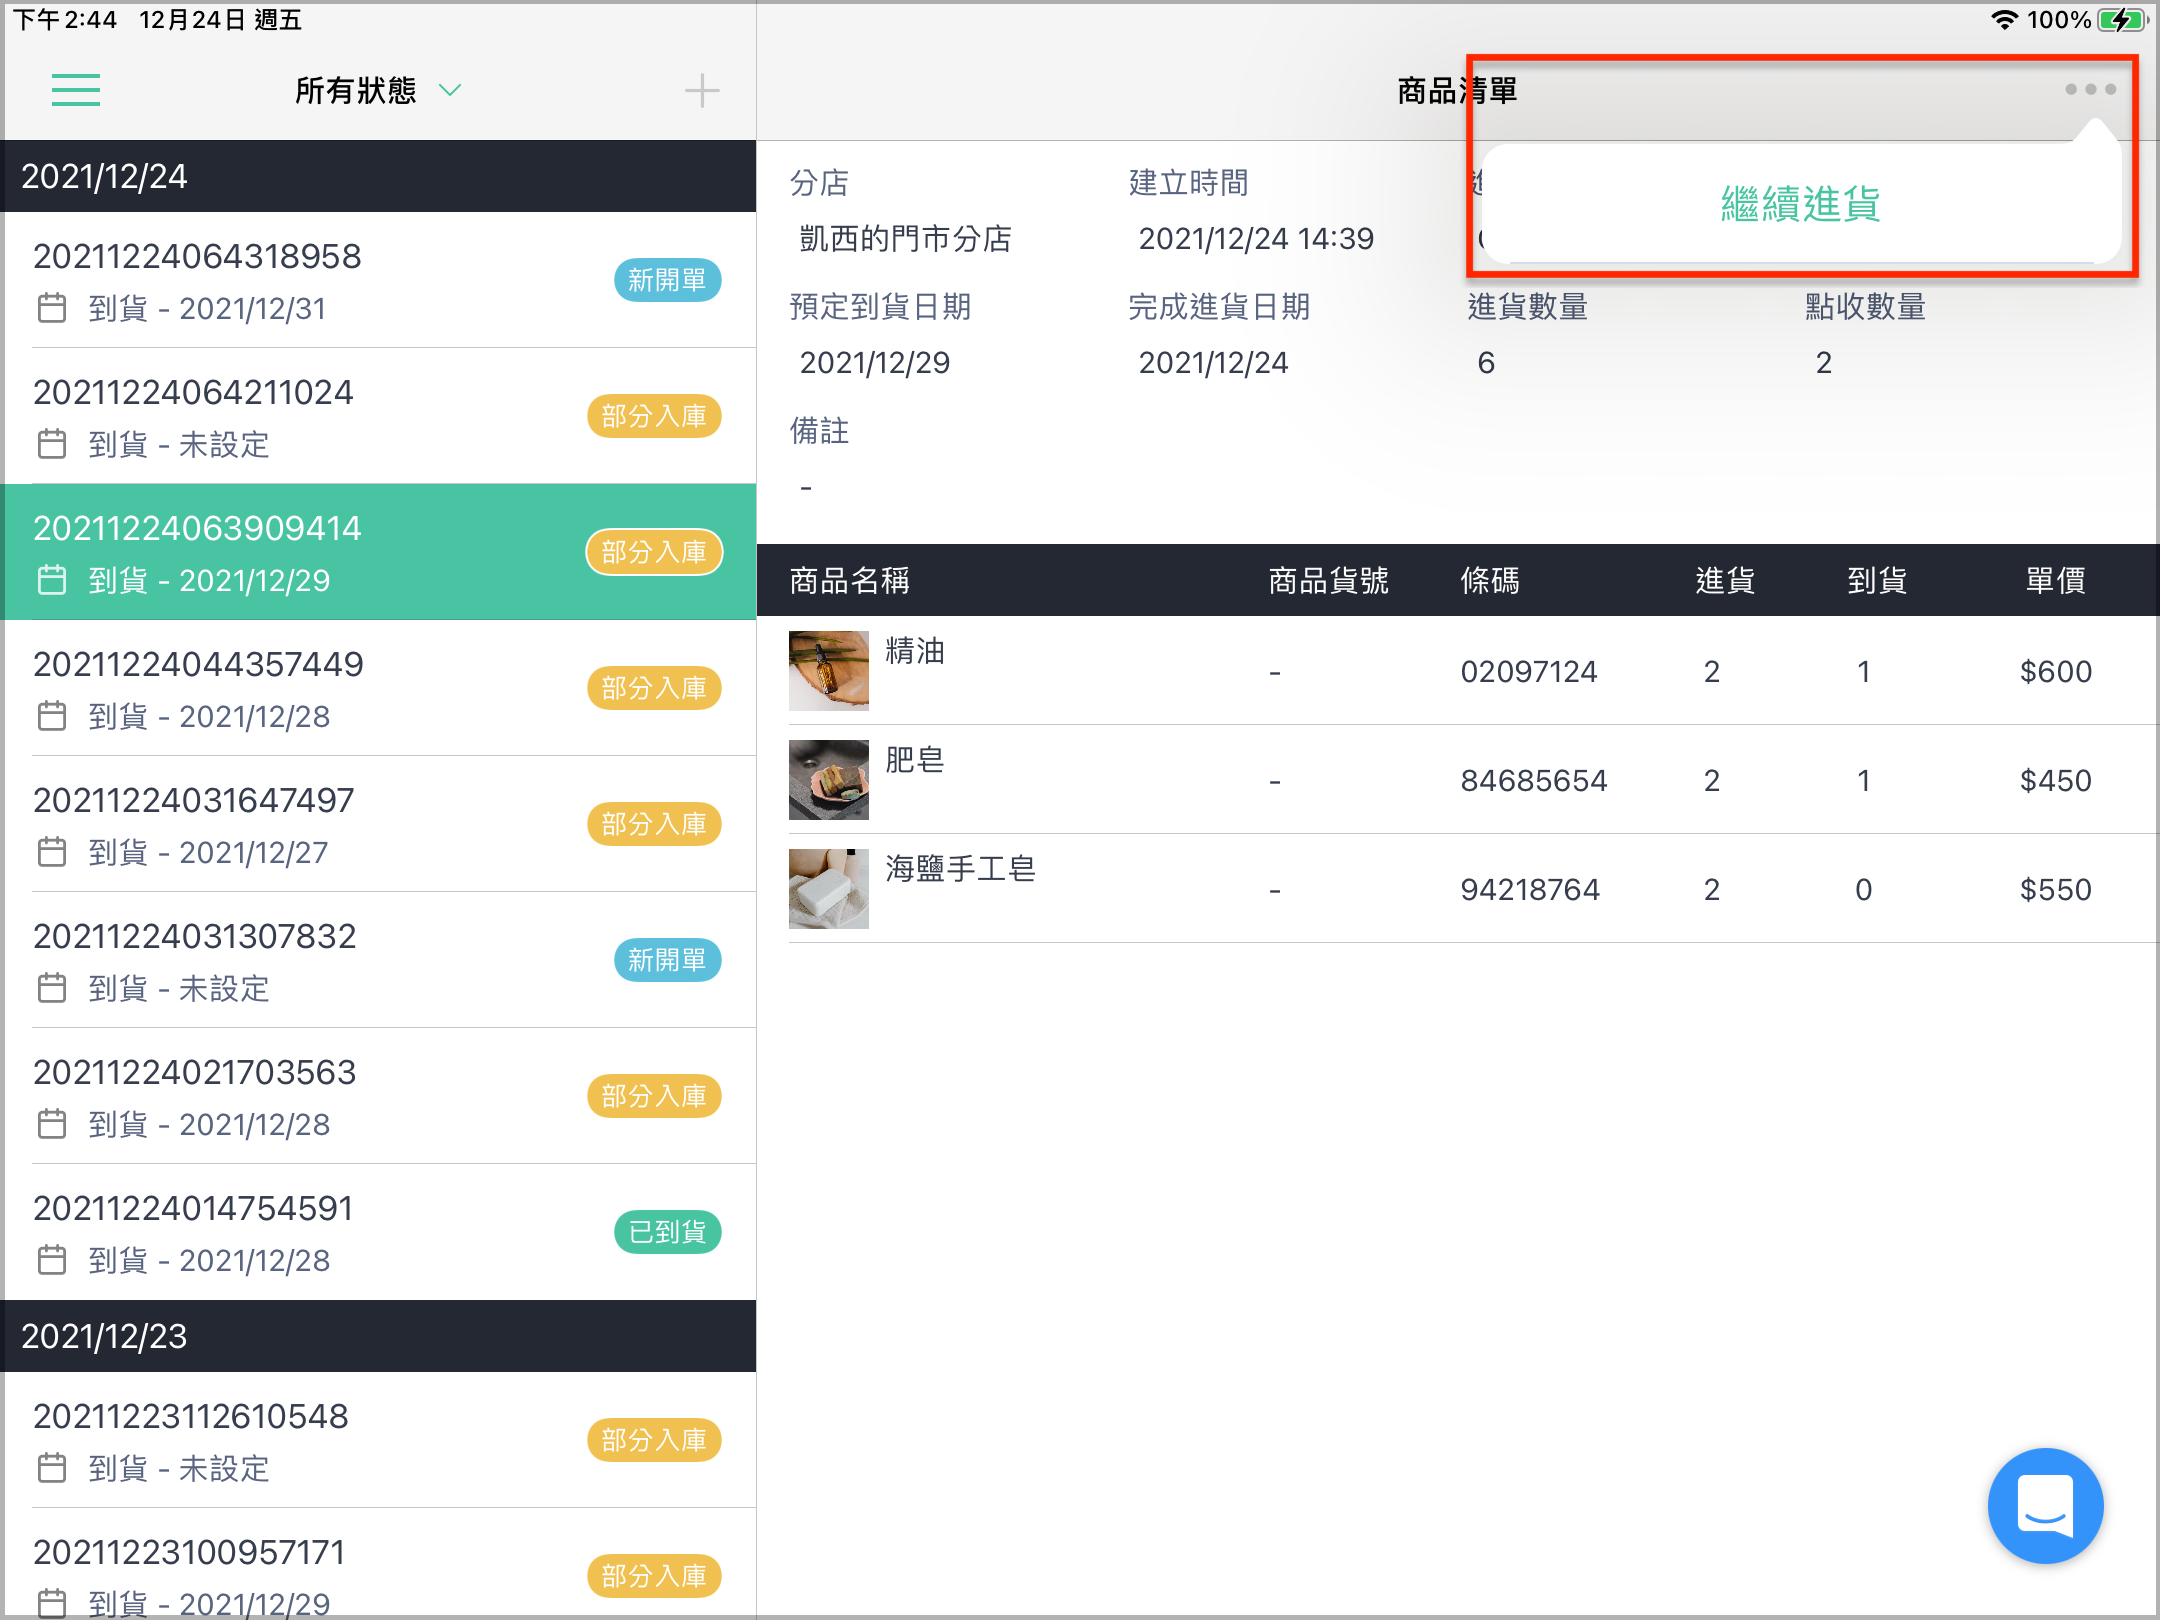Click the 進貨數量 value 6

1486,362
